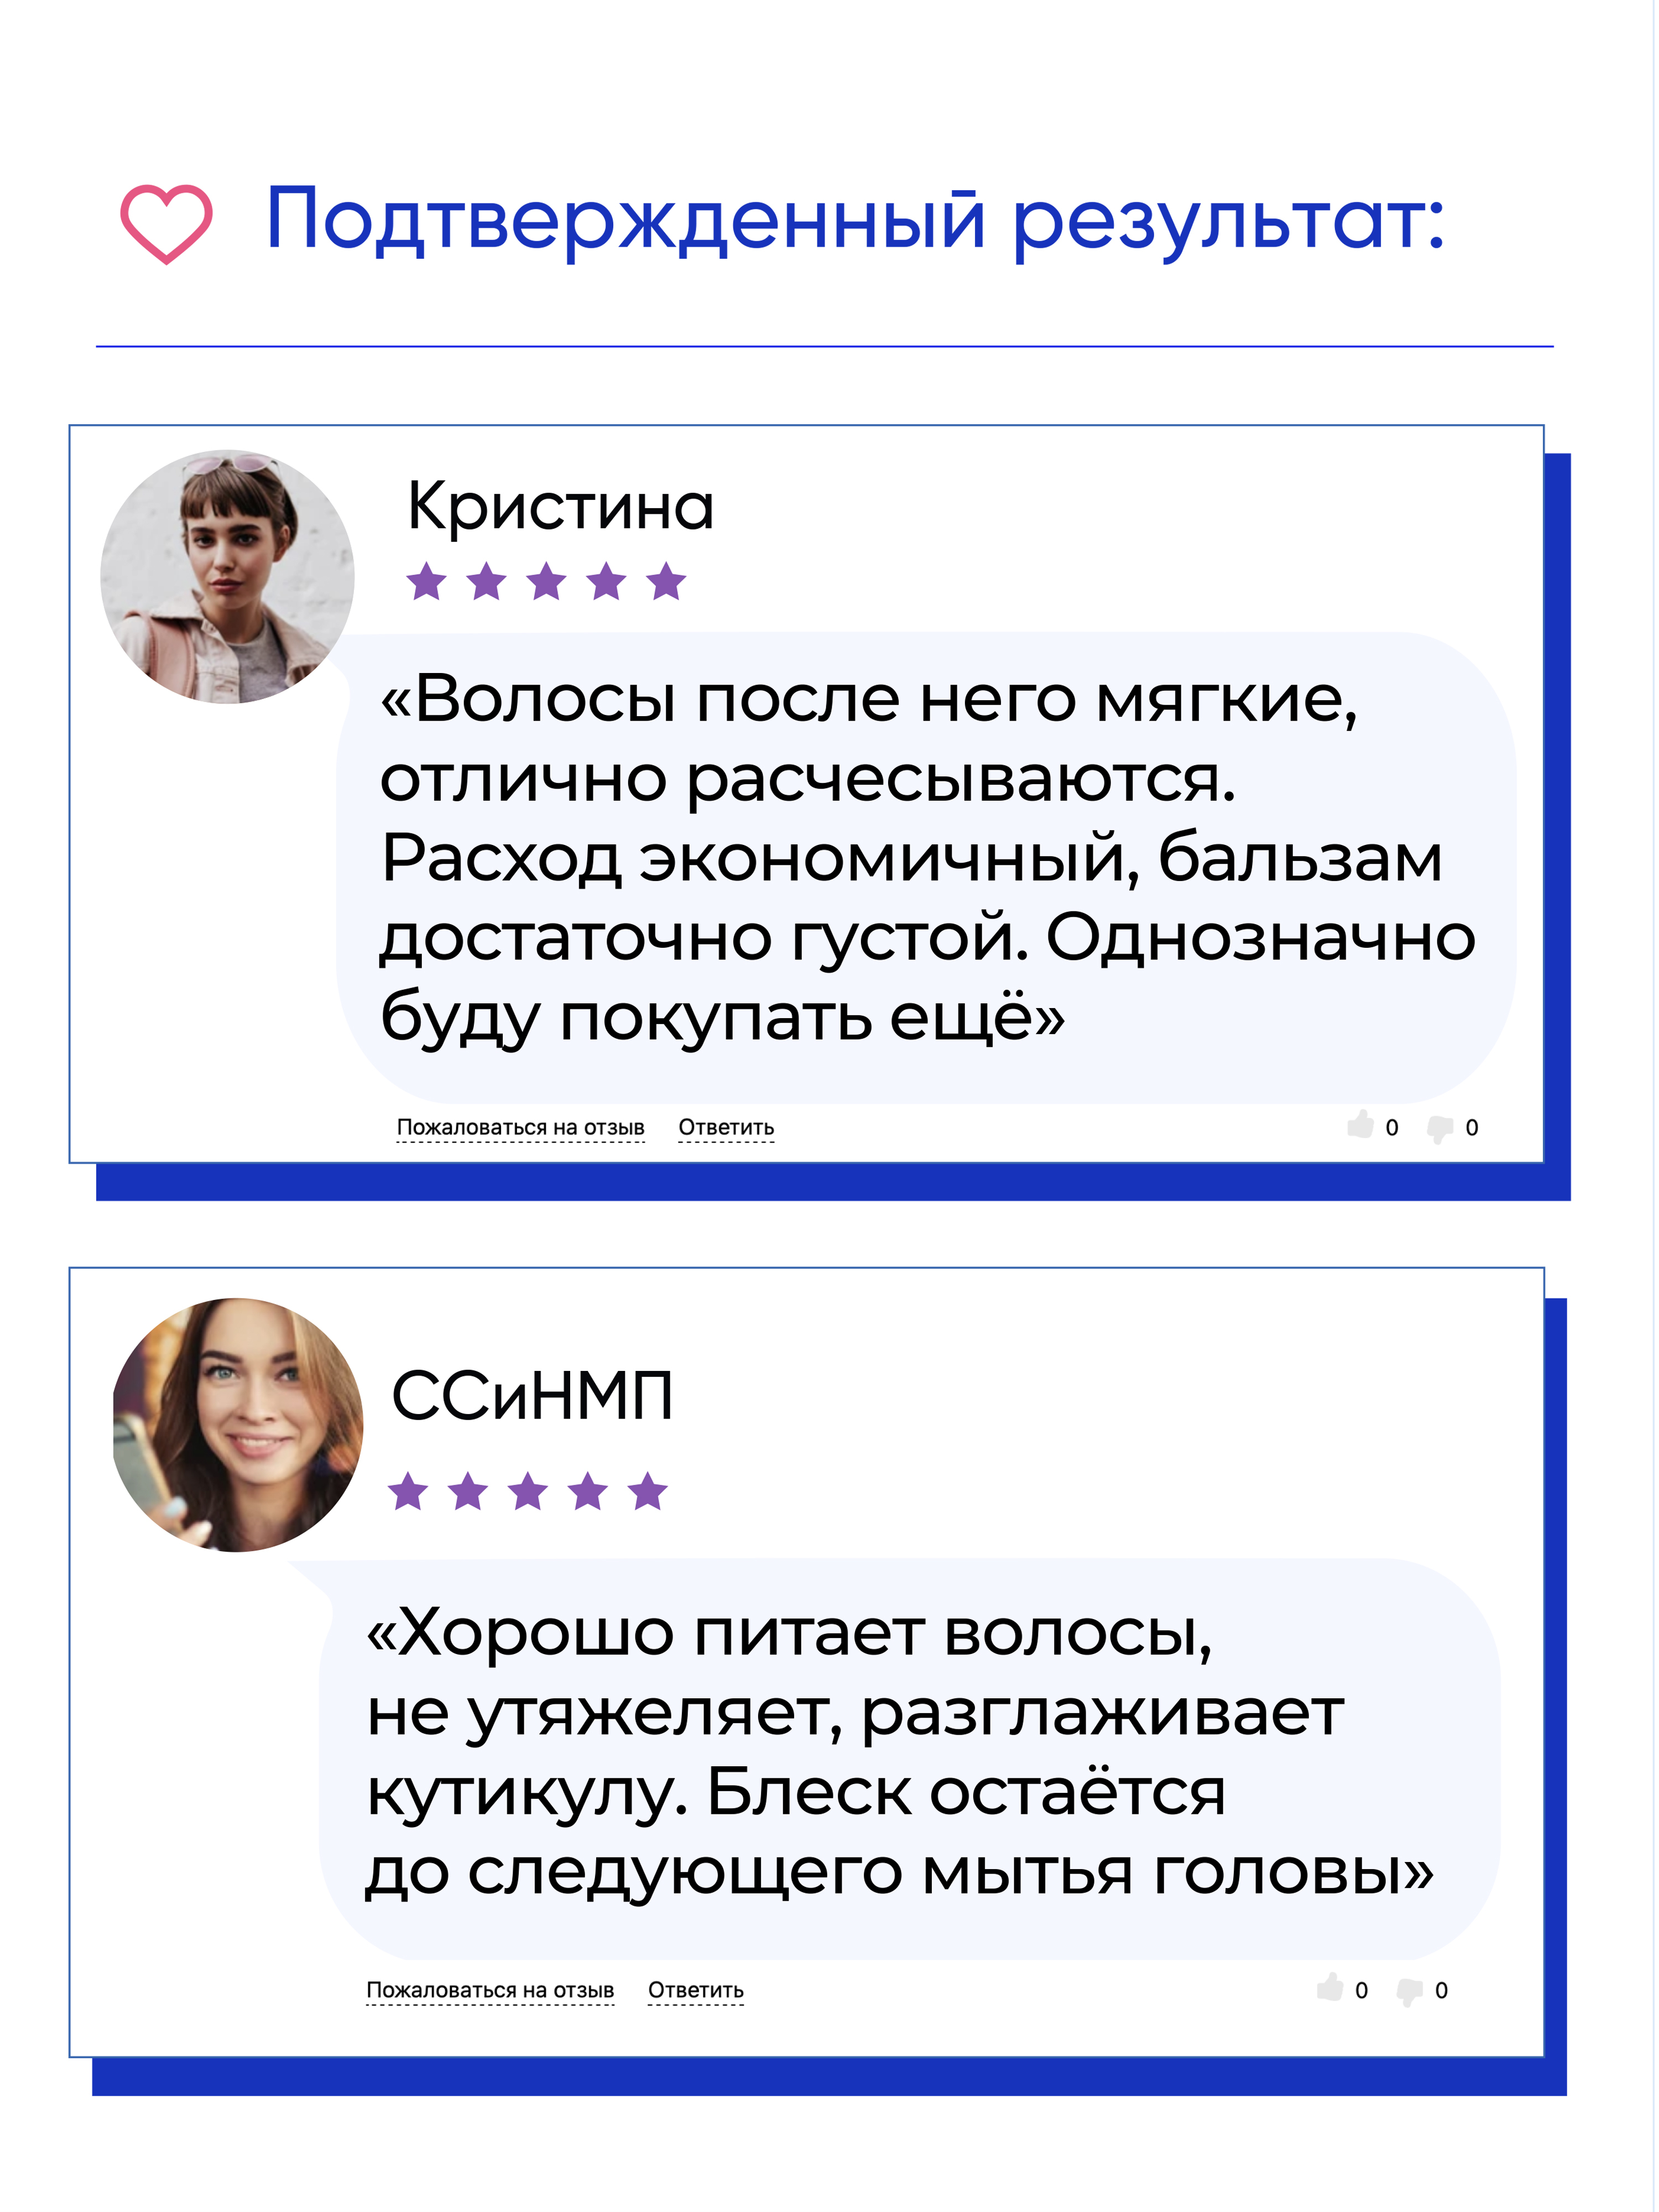Report ССиНМП's review via 'Пожаловаться на отзыв'
The width and height of the screenshot is (1659, 2212).
(490, 1990)
